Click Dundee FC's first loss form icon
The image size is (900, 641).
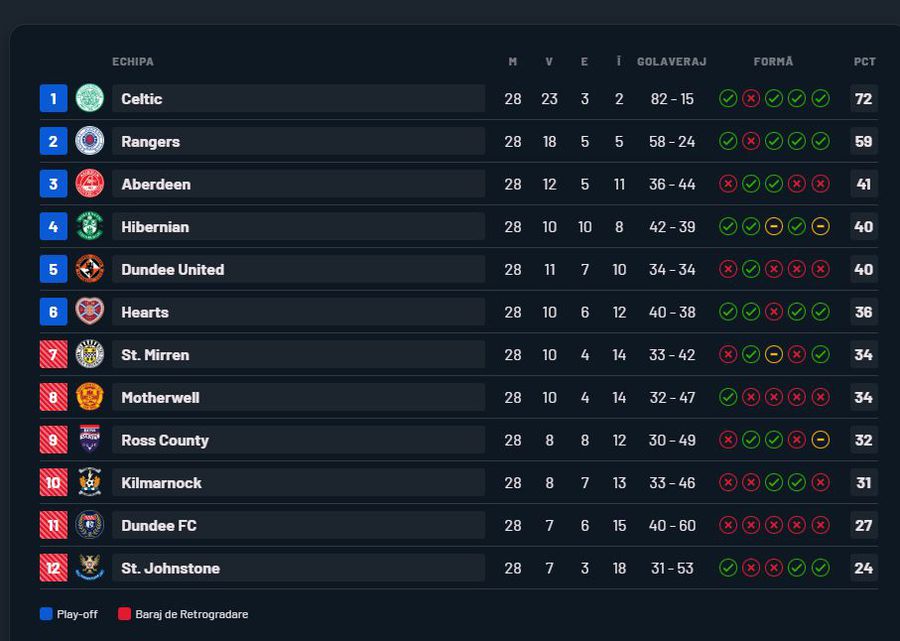(x=728, y=525)
